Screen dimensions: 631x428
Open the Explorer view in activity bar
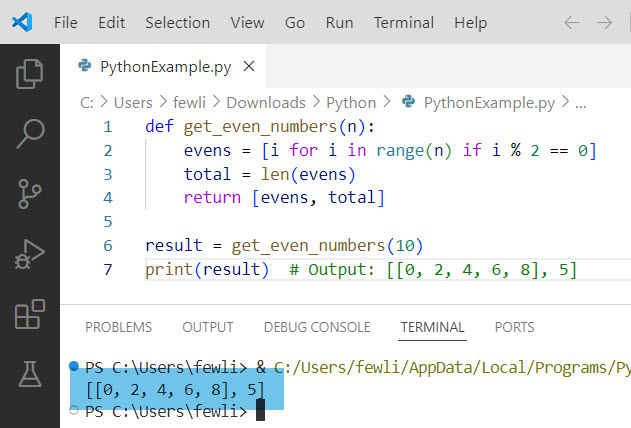(29, 74)
